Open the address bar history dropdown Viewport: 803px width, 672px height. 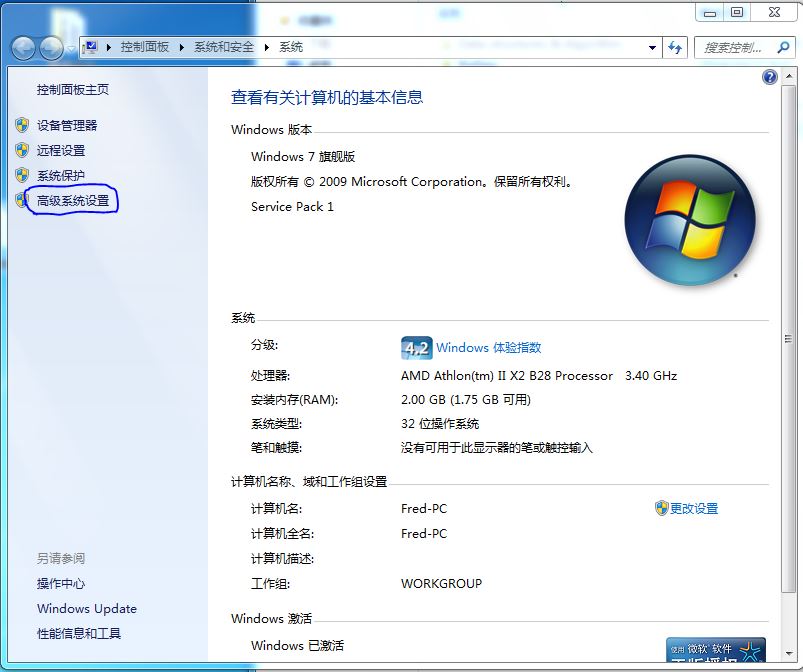pyautogui.click(x=652, y=48)
